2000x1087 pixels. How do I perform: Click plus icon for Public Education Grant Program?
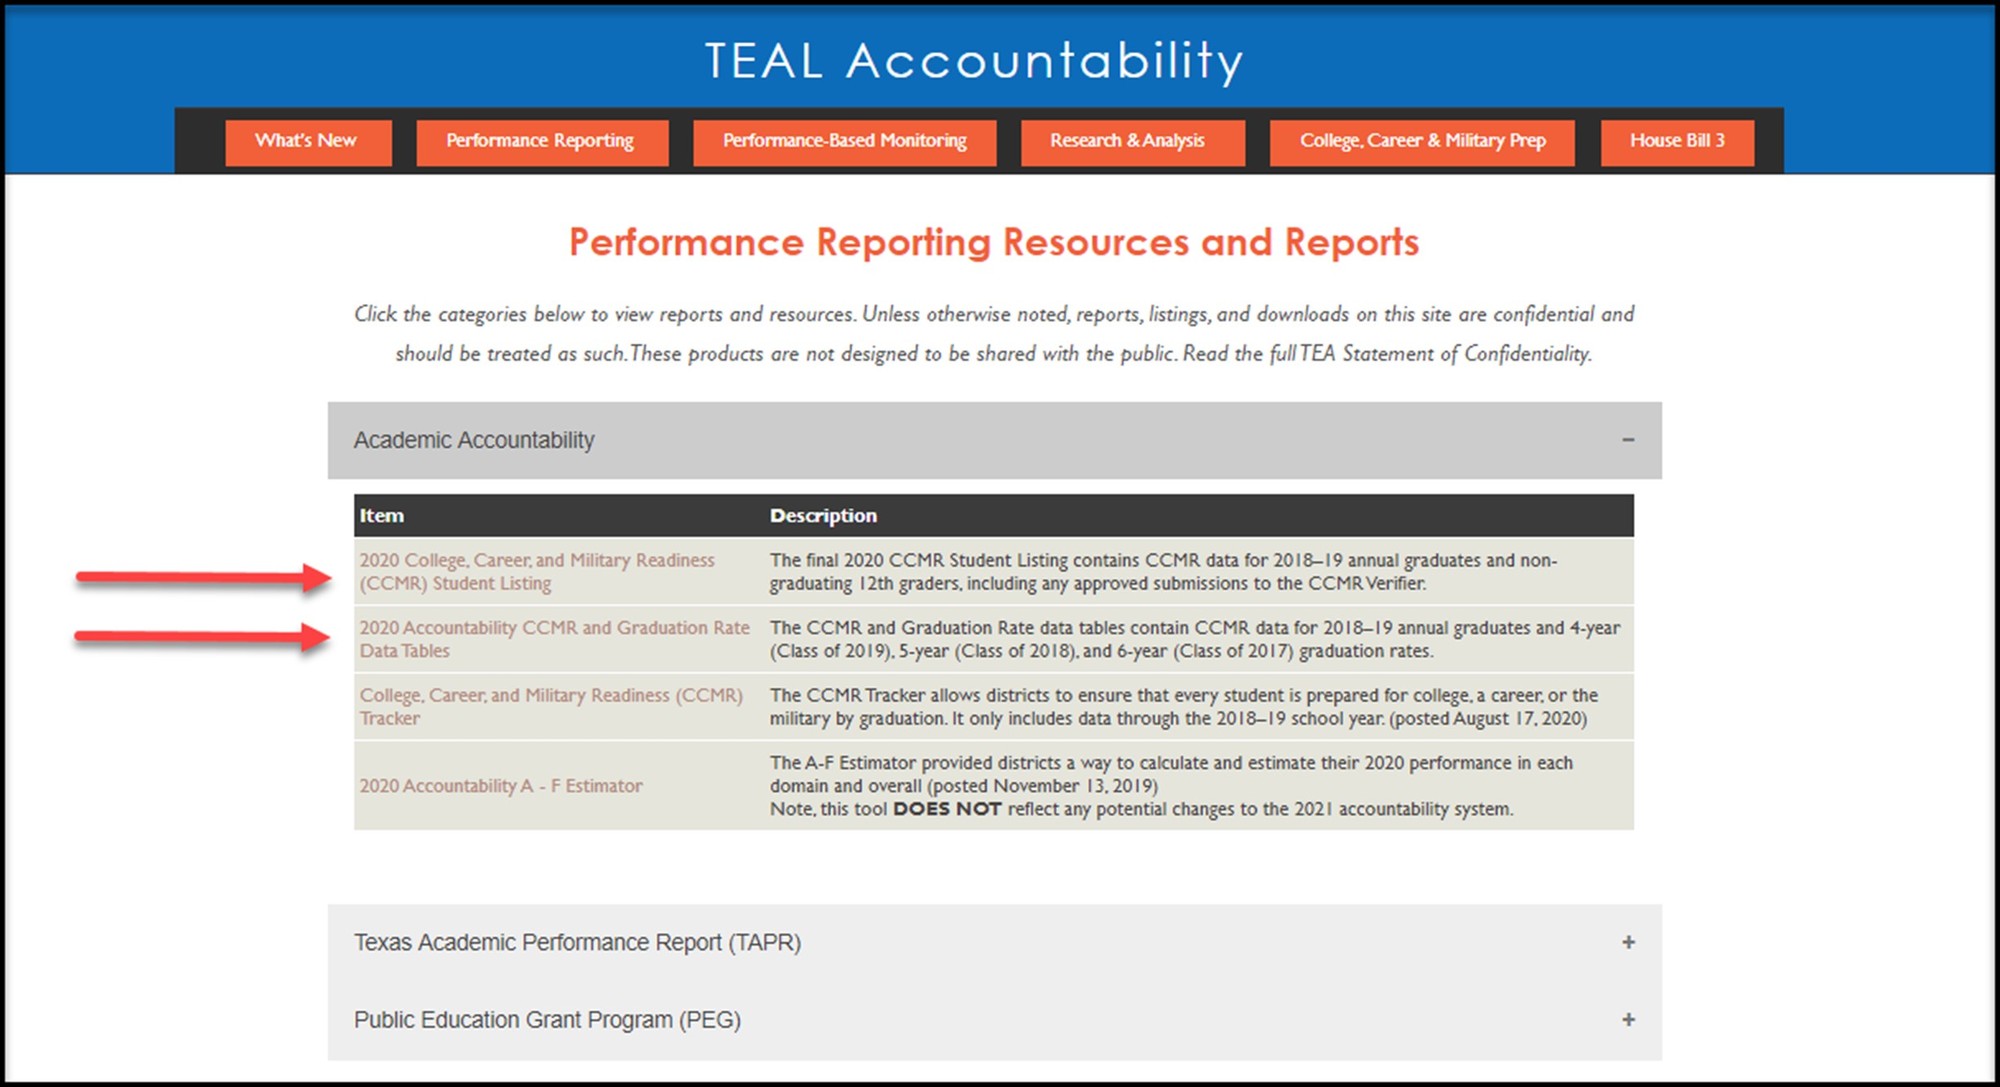point(1628,1019)
